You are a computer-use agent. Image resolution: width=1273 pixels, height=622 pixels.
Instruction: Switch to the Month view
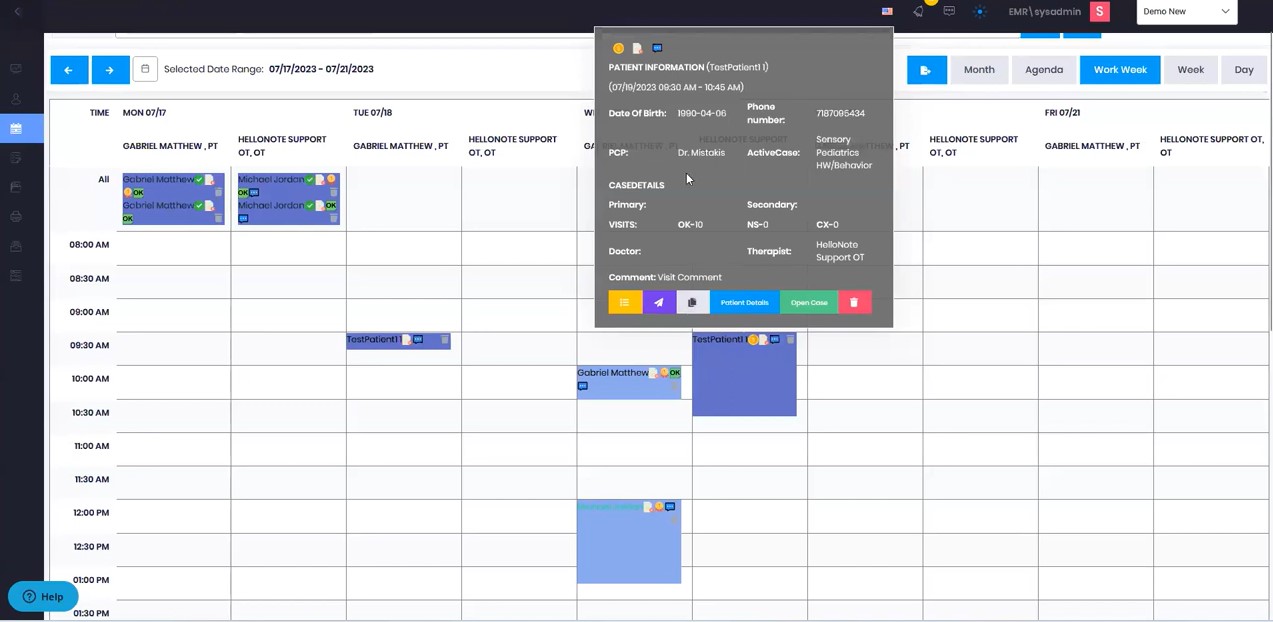coord(978,69)
